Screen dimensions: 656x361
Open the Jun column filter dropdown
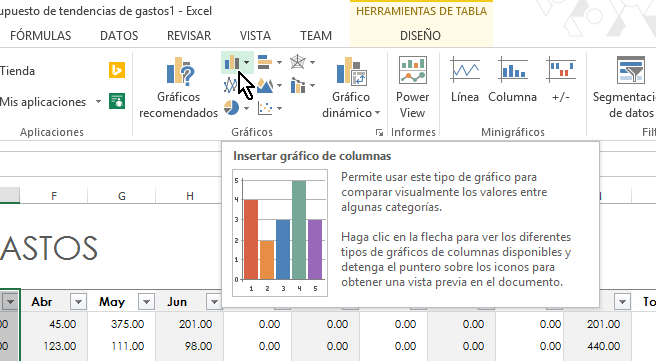coord(214,302)
